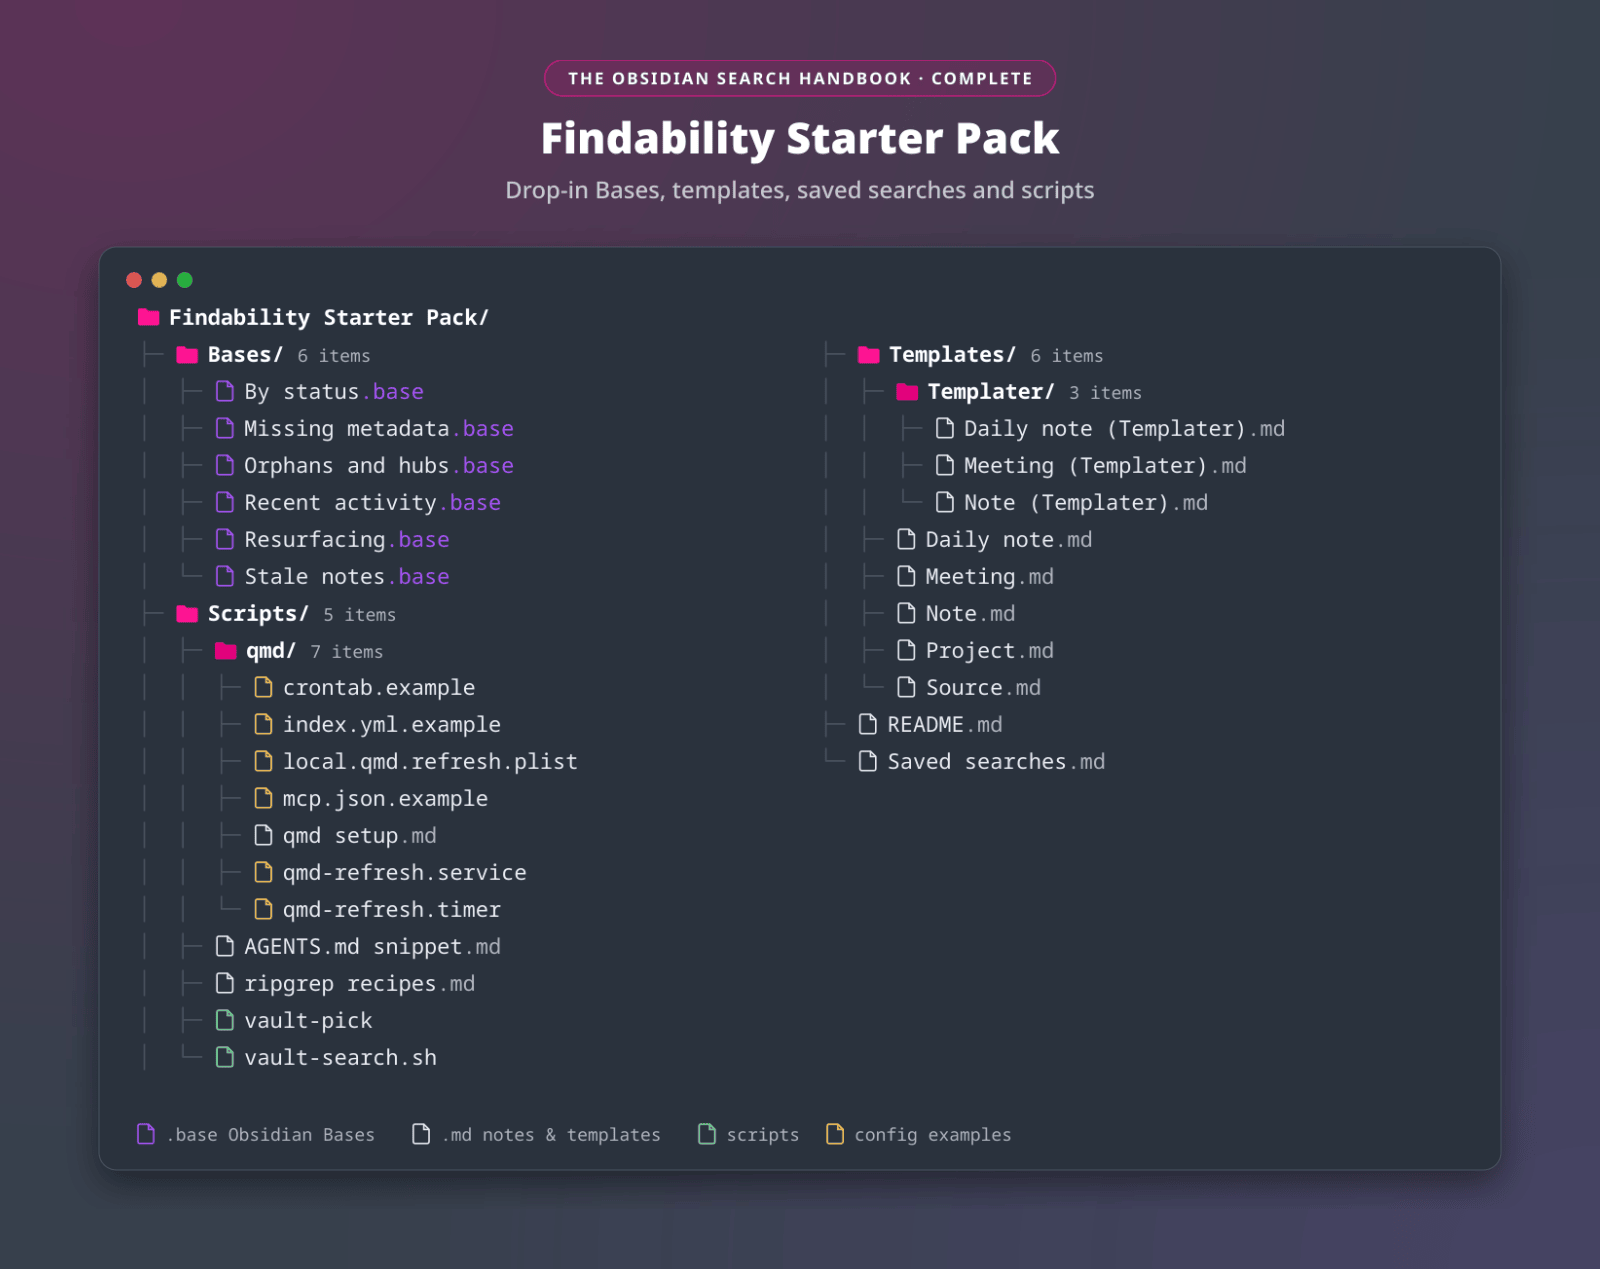Click the Bases "6 items" count
This screenshot has height=1269, width=1600.
334,356
